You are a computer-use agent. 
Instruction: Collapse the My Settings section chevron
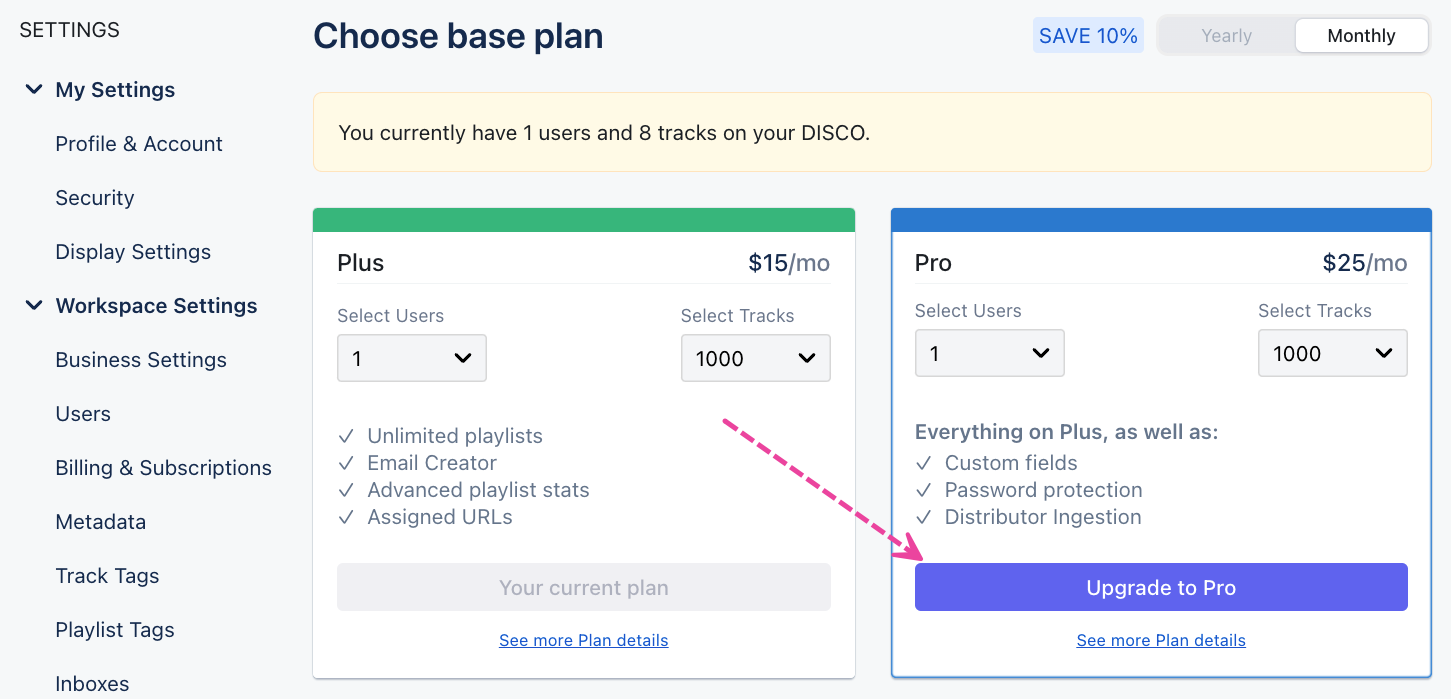34,90
